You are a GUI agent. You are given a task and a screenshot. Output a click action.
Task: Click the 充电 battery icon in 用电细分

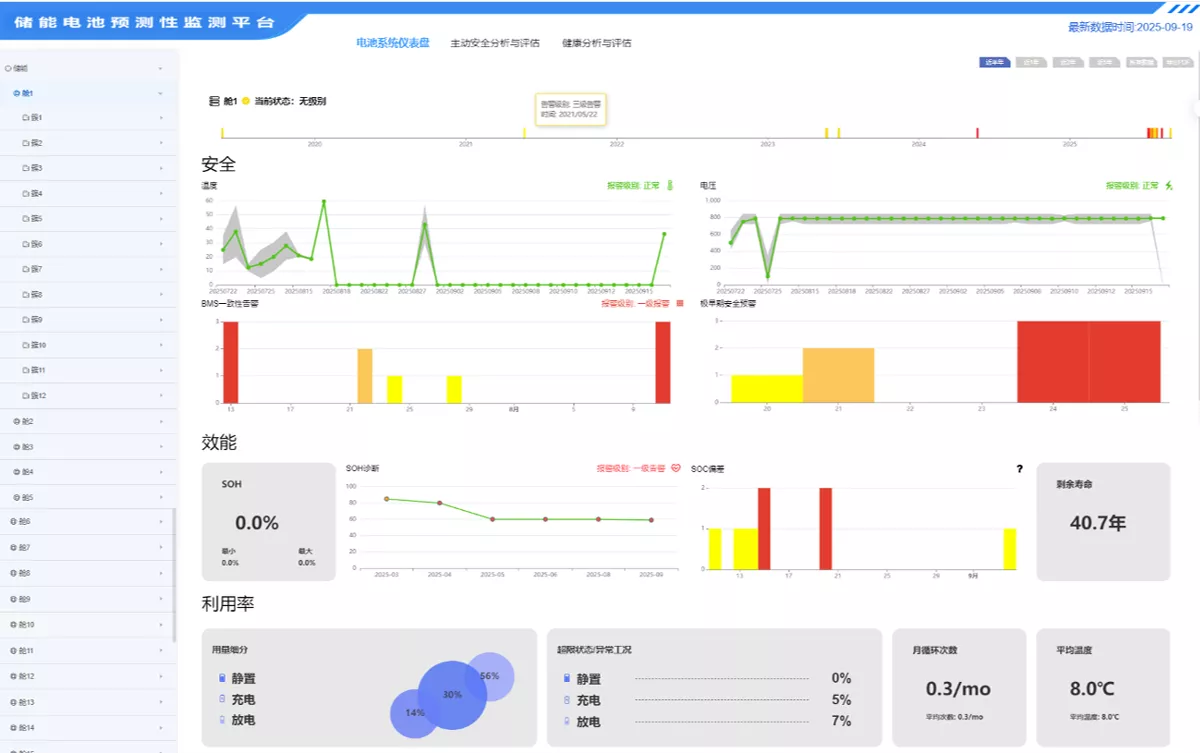click(222, 699)
